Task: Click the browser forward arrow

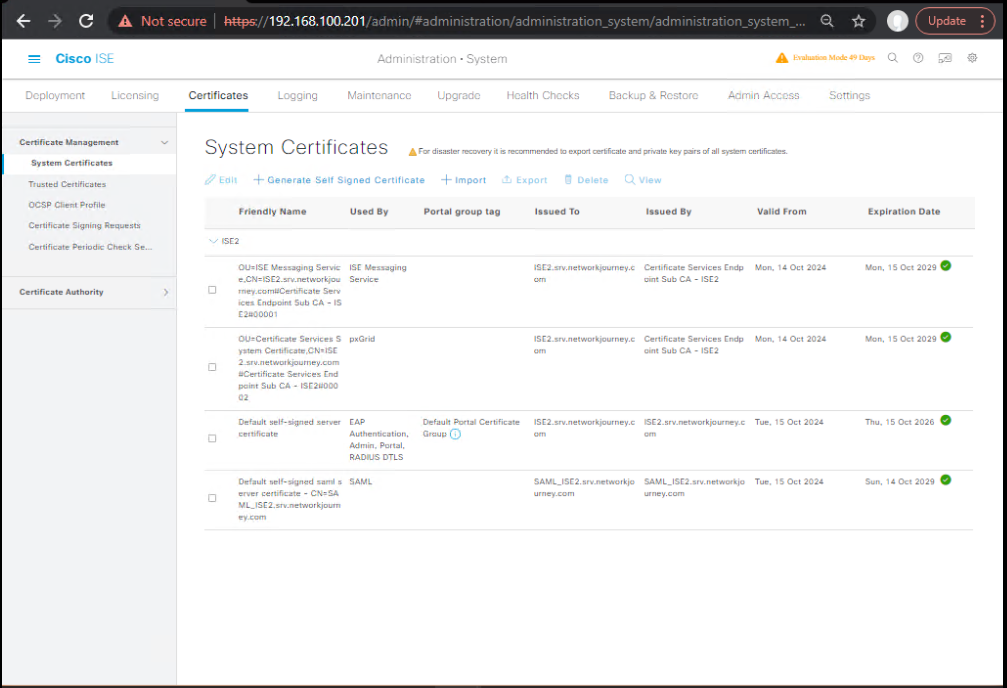Action: point(55,21)
